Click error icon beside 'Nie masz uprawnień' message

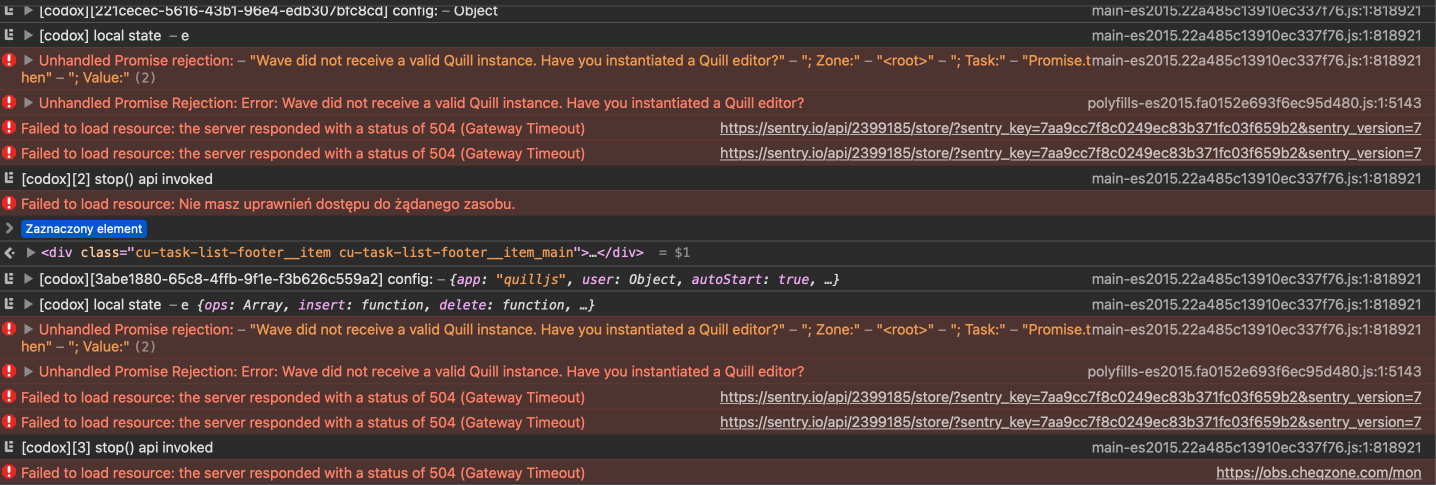[9, 204]
